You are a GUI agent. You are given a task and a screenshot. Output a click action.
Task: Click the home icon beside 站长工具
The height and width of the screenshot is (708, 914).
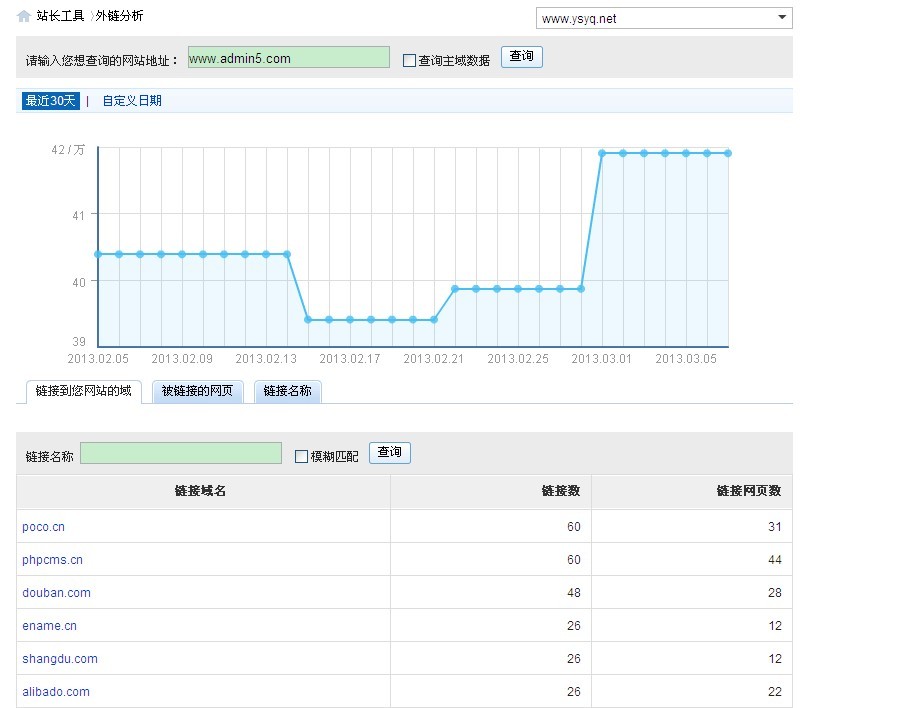[x=24, y=16]
